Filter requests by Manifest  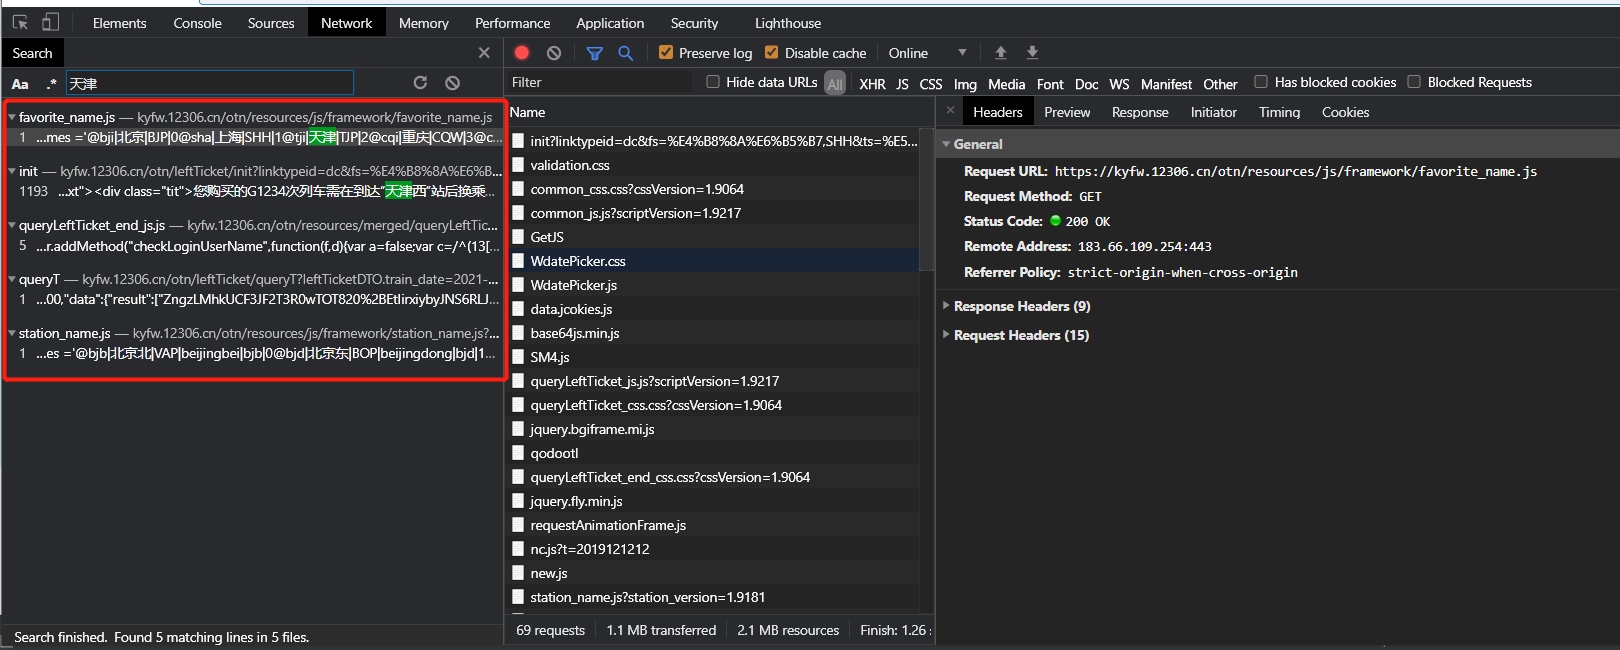point(1166,84)
